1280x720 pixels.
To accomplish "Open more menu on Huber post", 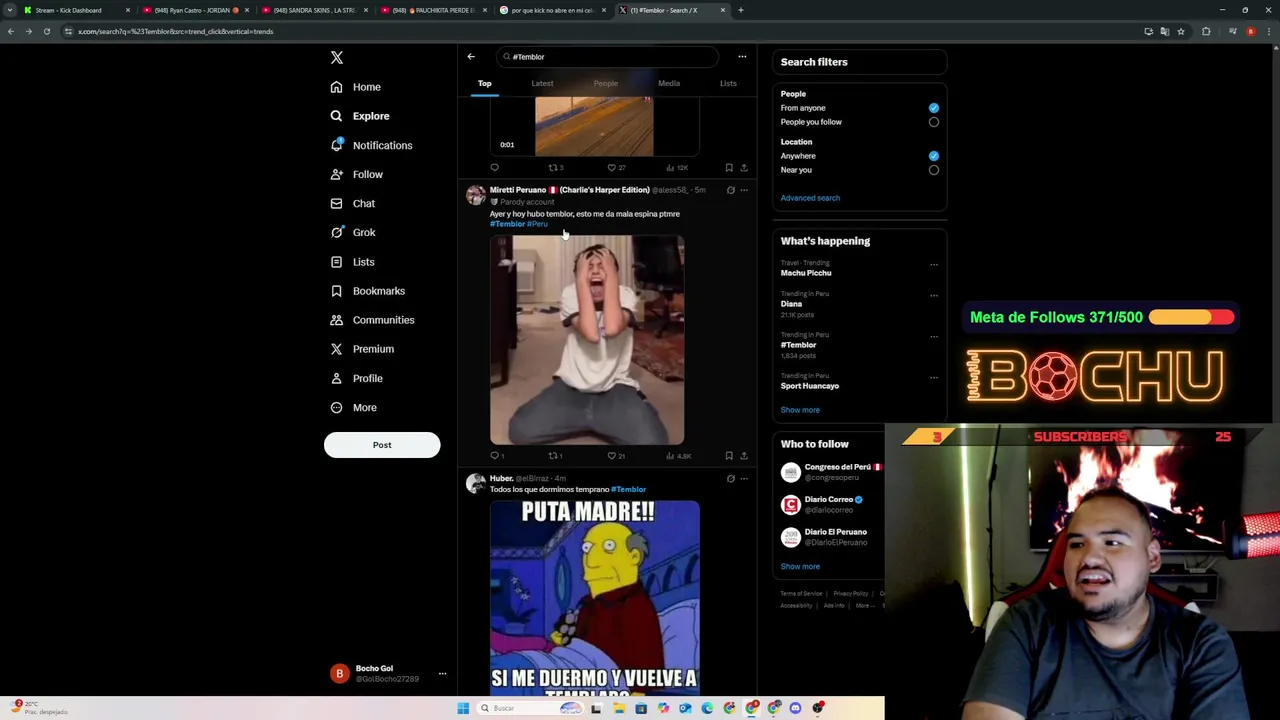I will point(744,479).
